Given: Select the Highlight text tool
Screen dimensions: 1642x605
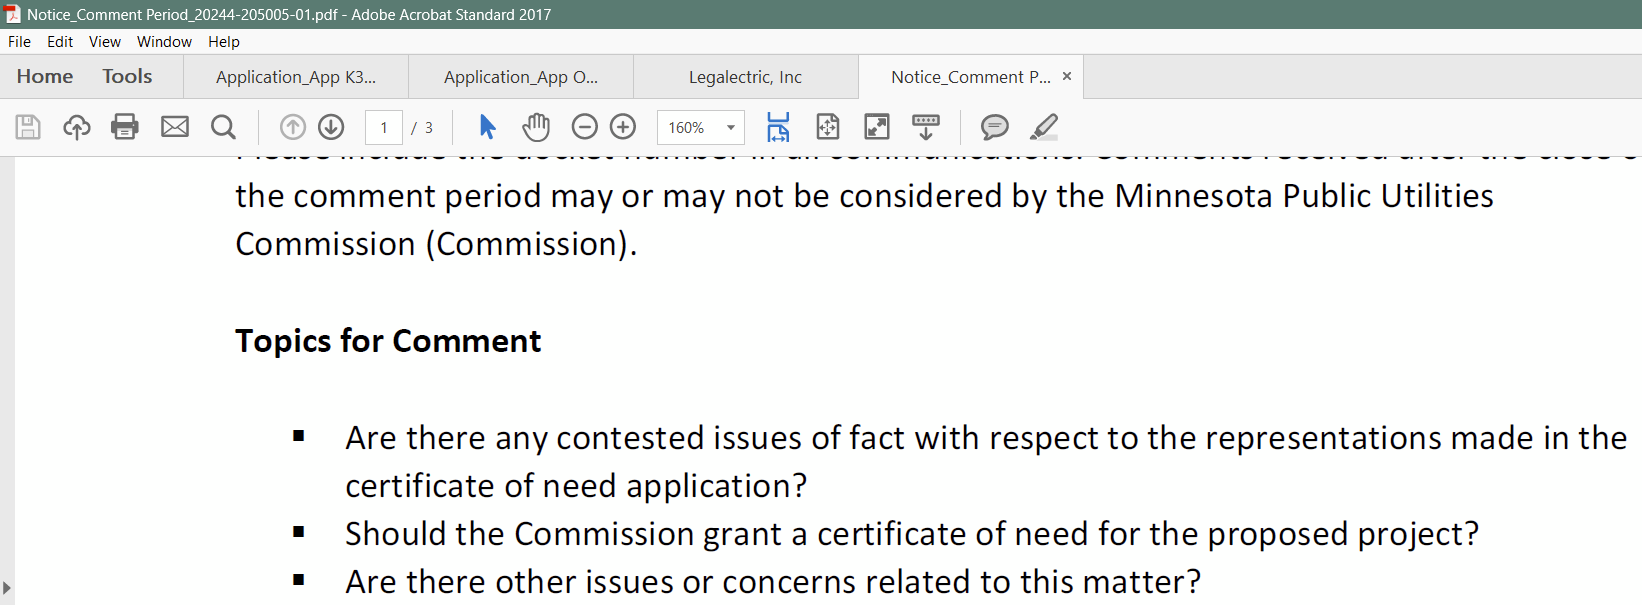Looking at the screenshot, I should 1044,127.
